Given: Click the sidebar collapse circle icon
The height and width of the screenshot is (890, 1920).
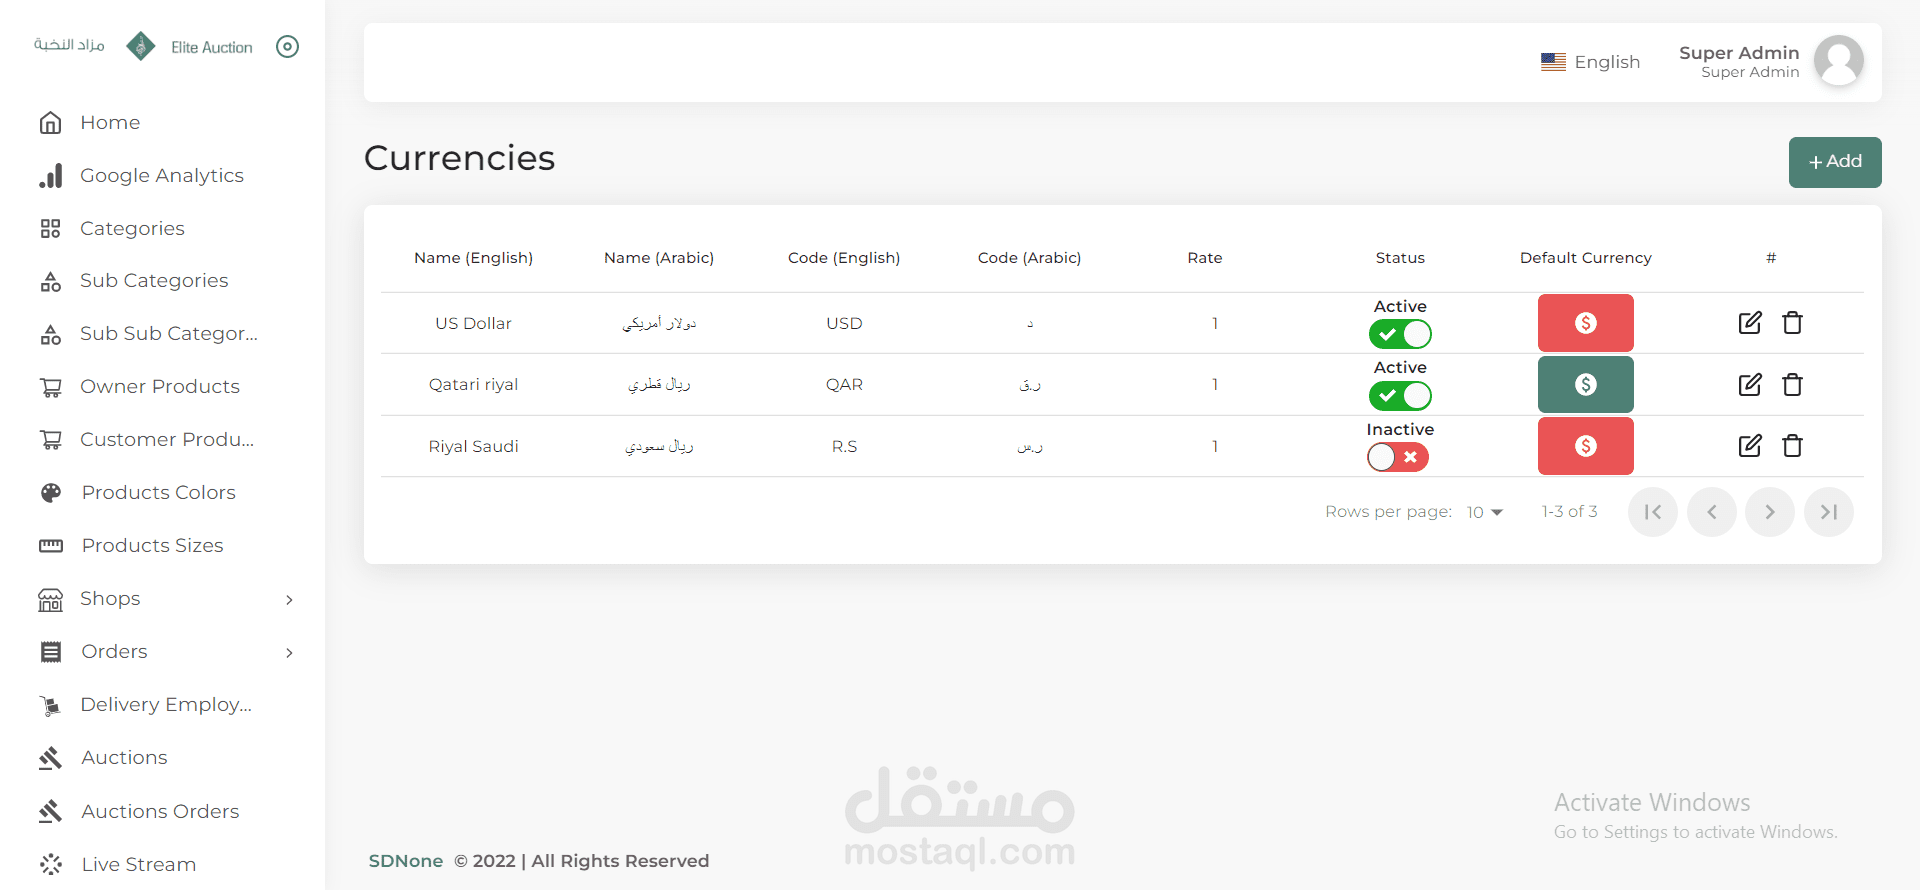Looking at the screenshot, I should click(287, 46).
